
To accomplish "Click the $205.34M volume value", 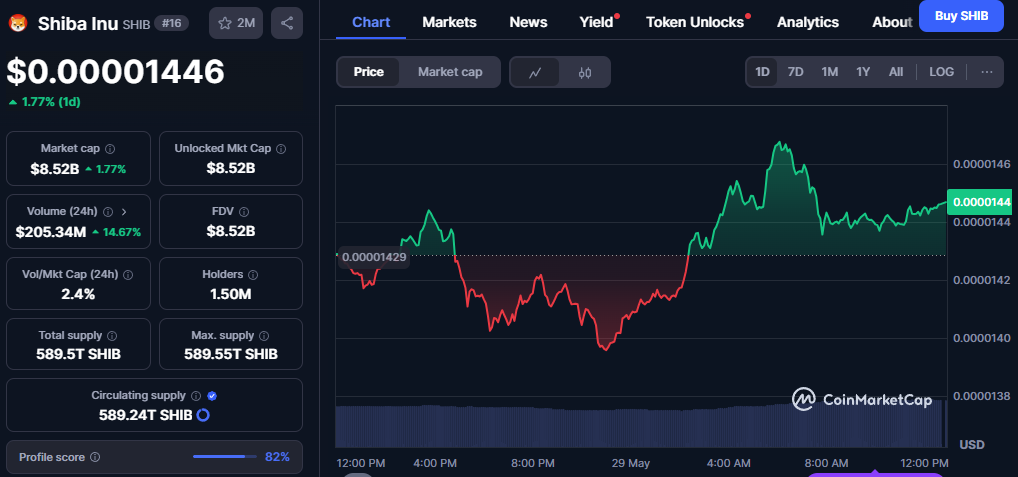I will pyautogui.click(x=51, y=232).
